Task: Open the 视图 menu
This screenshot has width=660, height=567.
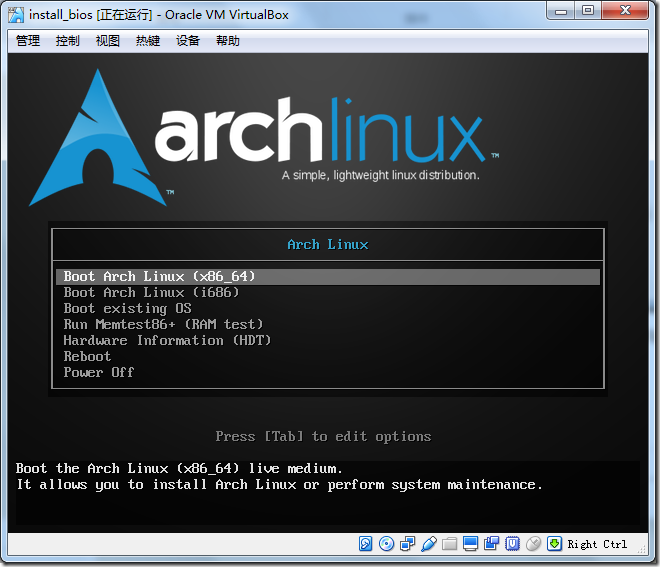Action: click(x=108, y=41)
